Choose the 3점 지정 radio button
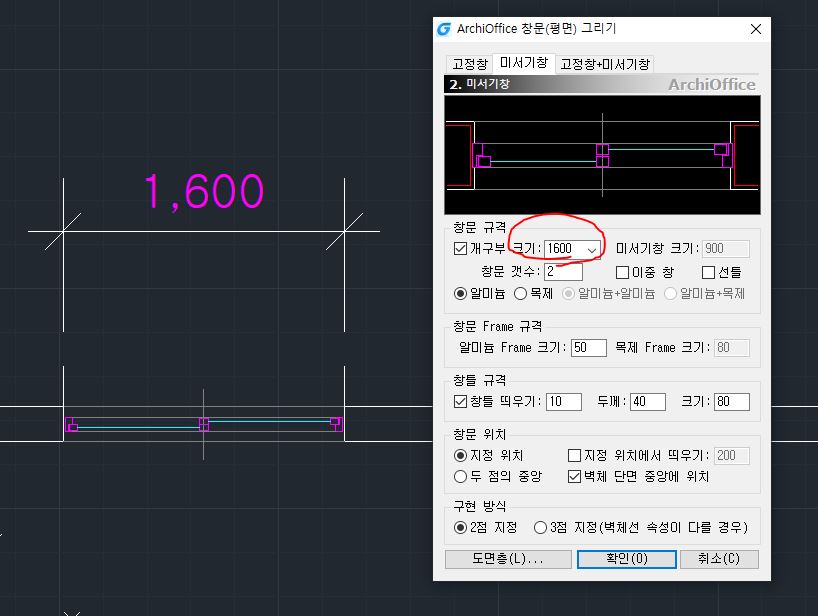The height and width of the screenshot is (616, 818). (541, 527)
